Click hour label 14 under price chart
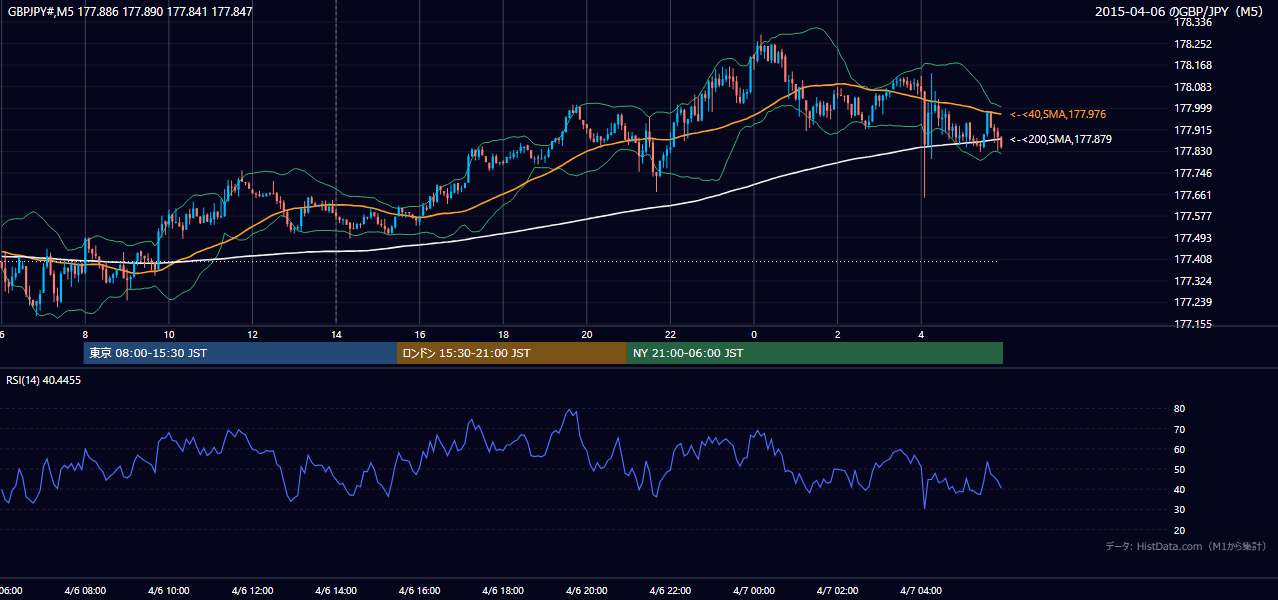Screen dimensions: 1278x600 click(336, 334)
